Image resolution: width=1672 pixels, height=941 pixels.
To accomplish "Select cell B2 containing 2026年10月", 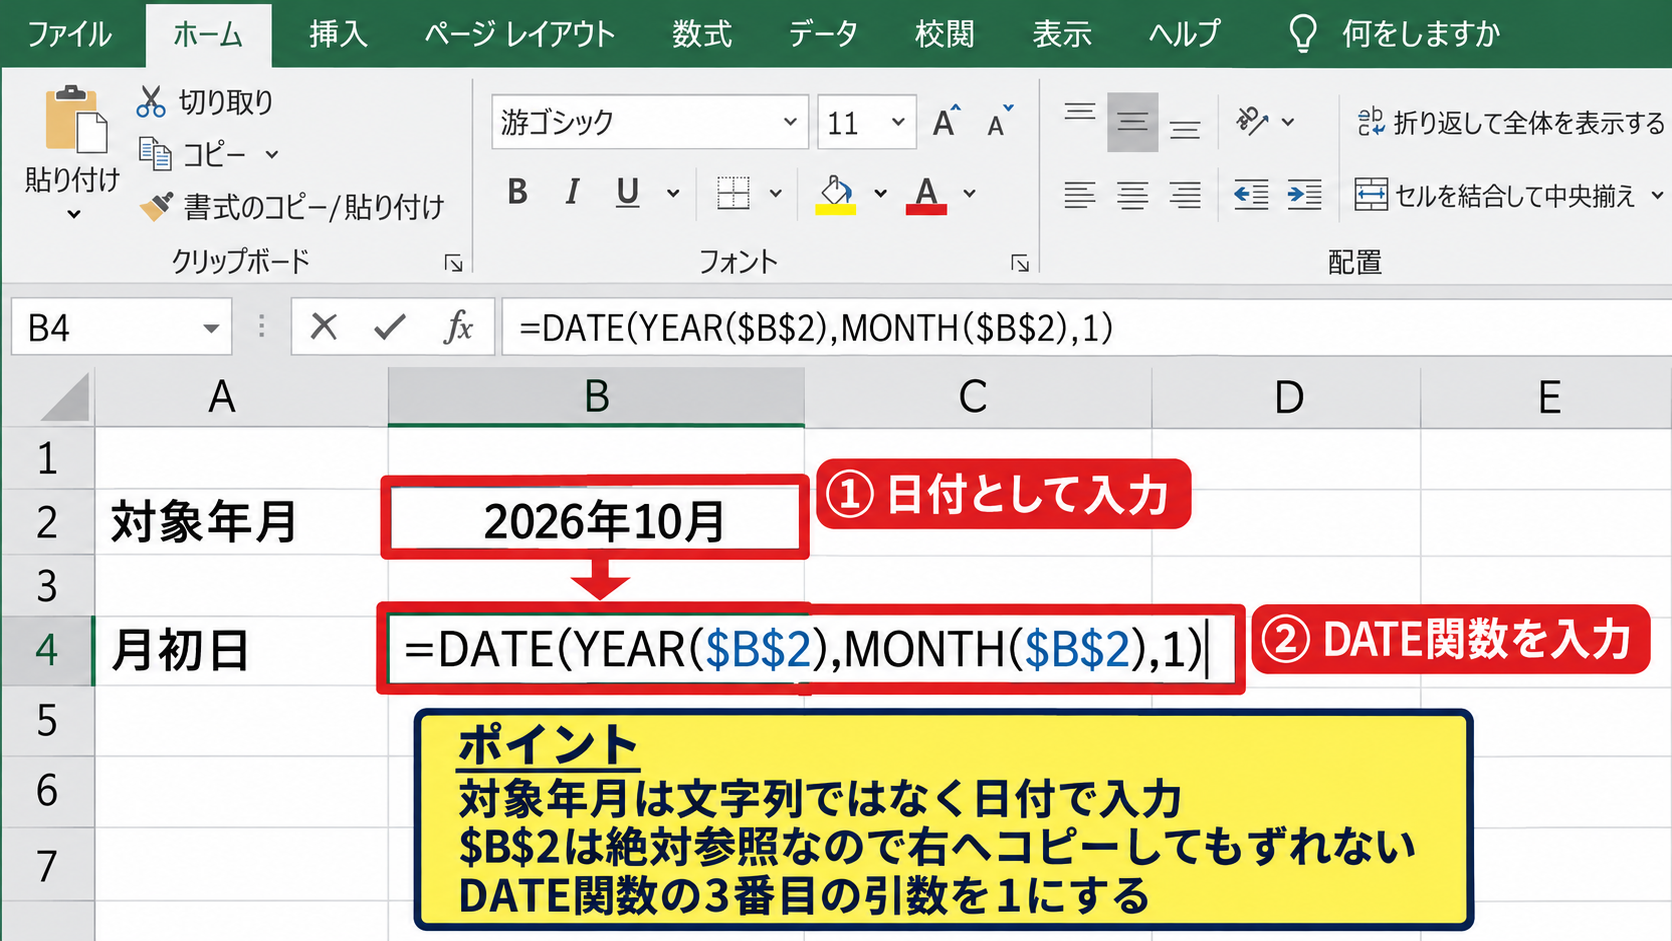I will coord(596,521).
